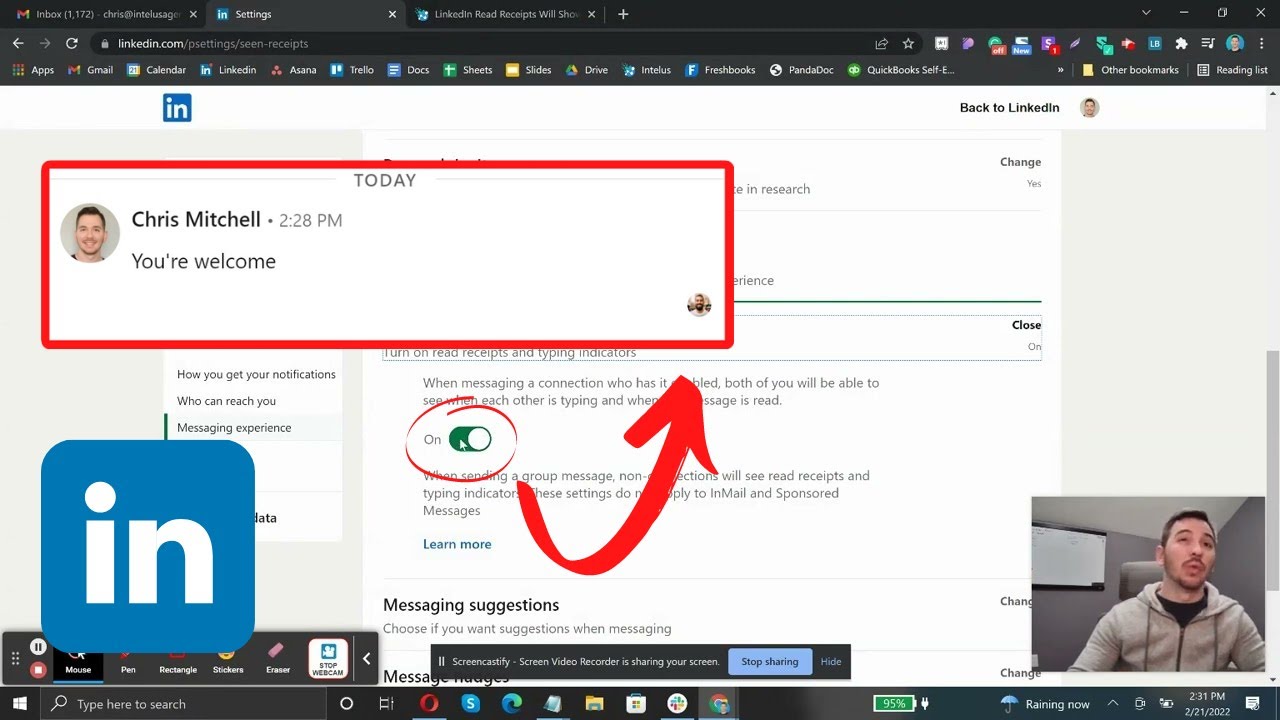Close the read receipts section
The height and width of the screenshot is (720, 1280).
1026,325
